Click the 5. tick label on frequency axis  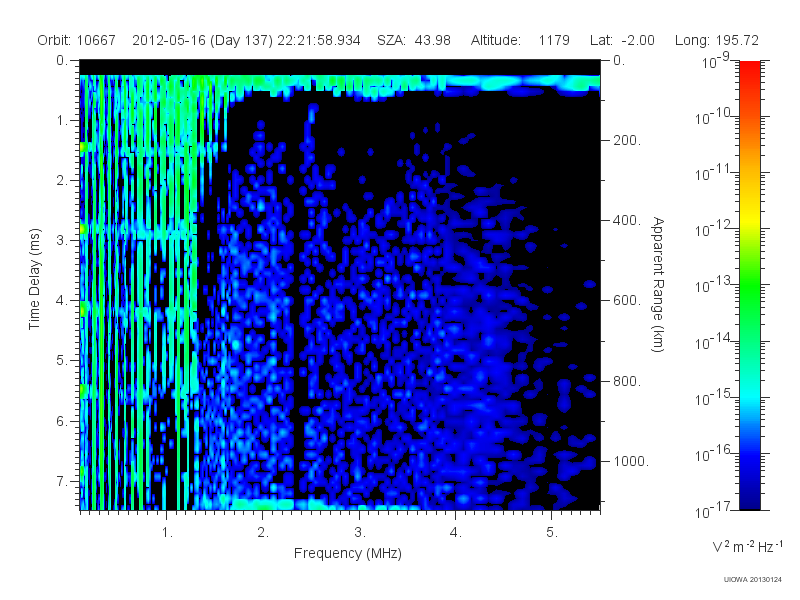pos(552,533)
